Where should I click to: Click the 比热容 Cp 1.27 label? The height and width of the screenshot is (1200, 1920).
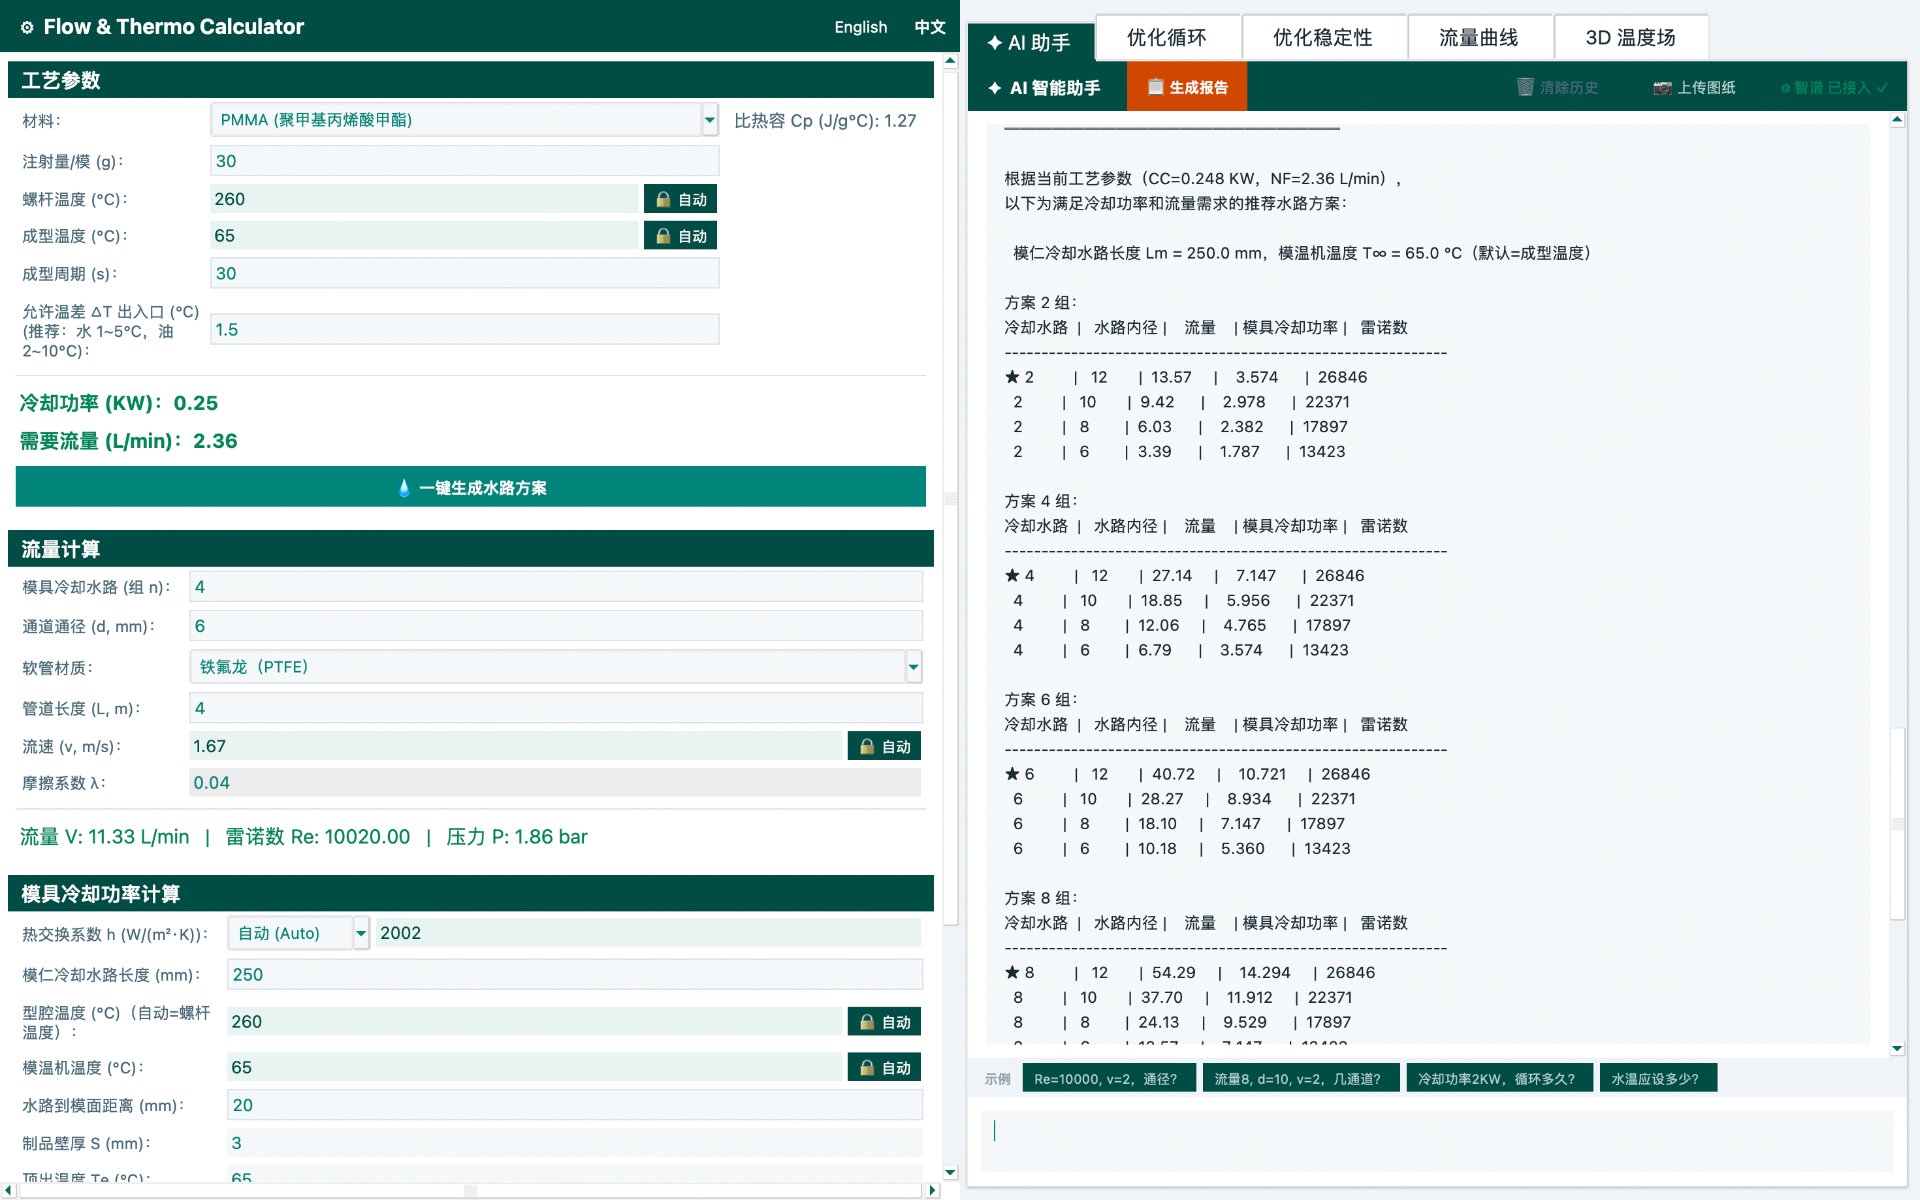pos(826,121)
